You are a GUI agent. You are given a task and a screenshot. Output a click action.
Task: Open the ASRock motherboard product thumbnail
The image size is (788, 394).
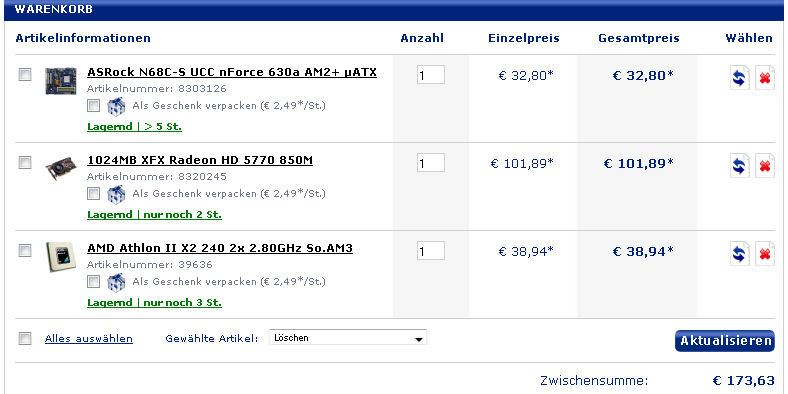[x=61, y=80]
